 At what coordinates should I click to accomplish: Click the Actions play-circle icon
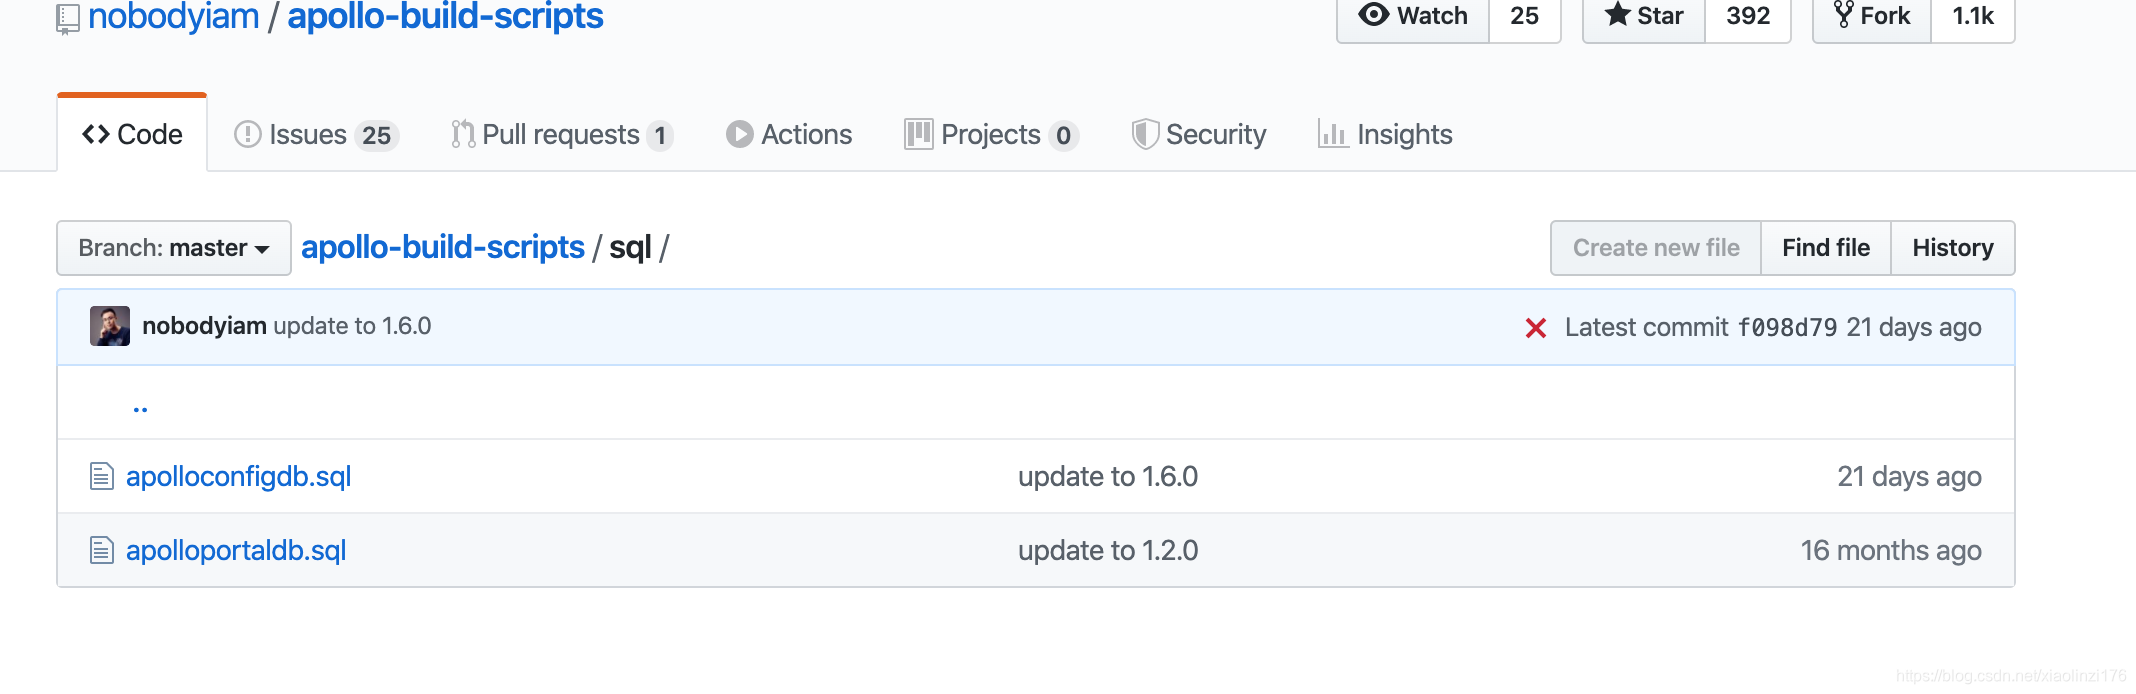click(x=738, y=134)
